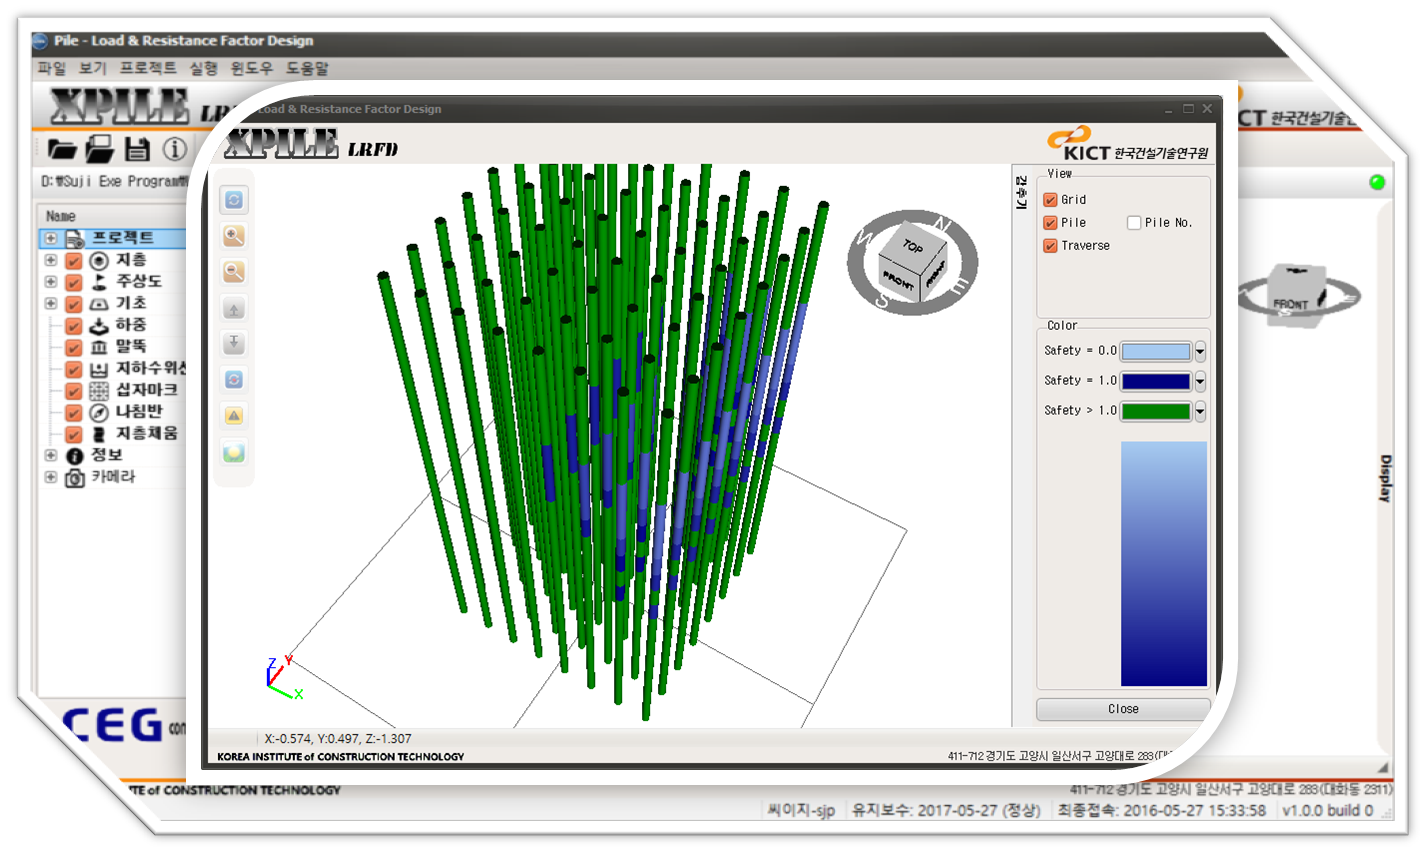Click the save-all stacked disk icon
The height and width of the screenshot is (851, 1425).
pyautogui.click(x=99, y=150)
